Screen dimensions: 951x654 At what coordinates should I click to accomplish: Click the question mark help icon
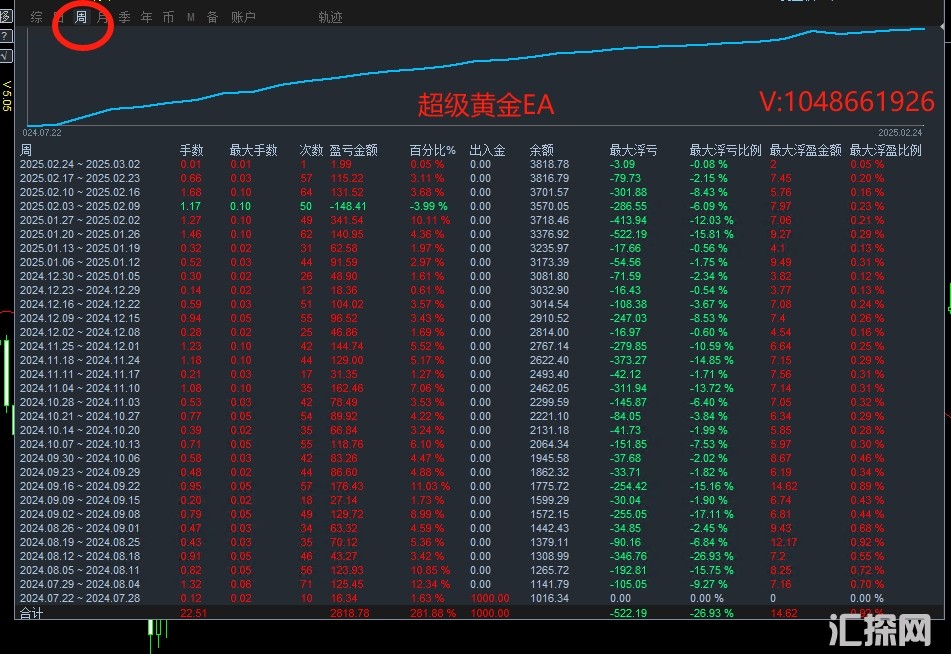(x=5, y=36)
